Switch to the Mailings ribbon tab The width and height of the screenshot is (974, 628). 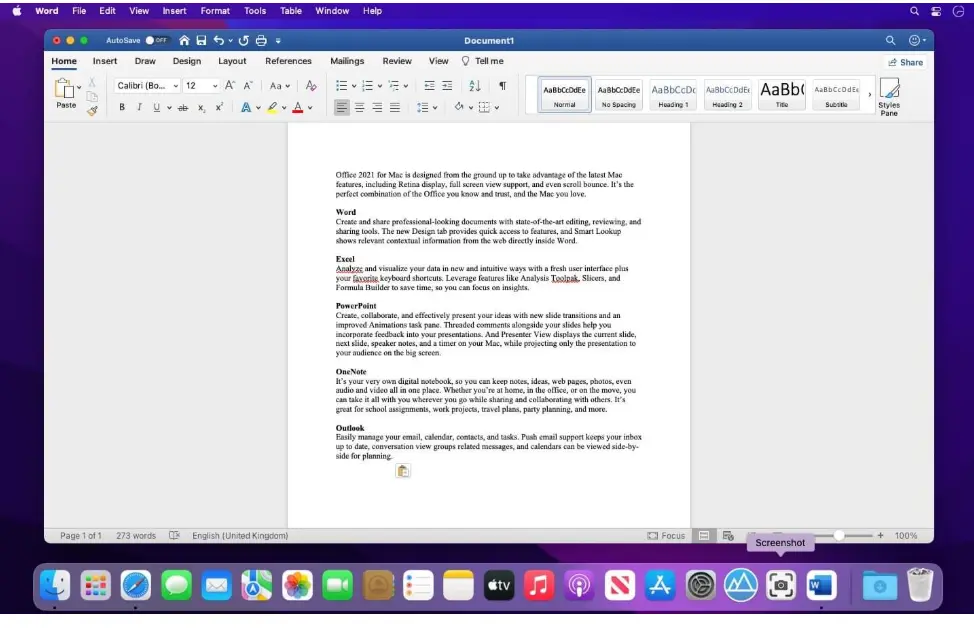(x=347, y=61)
